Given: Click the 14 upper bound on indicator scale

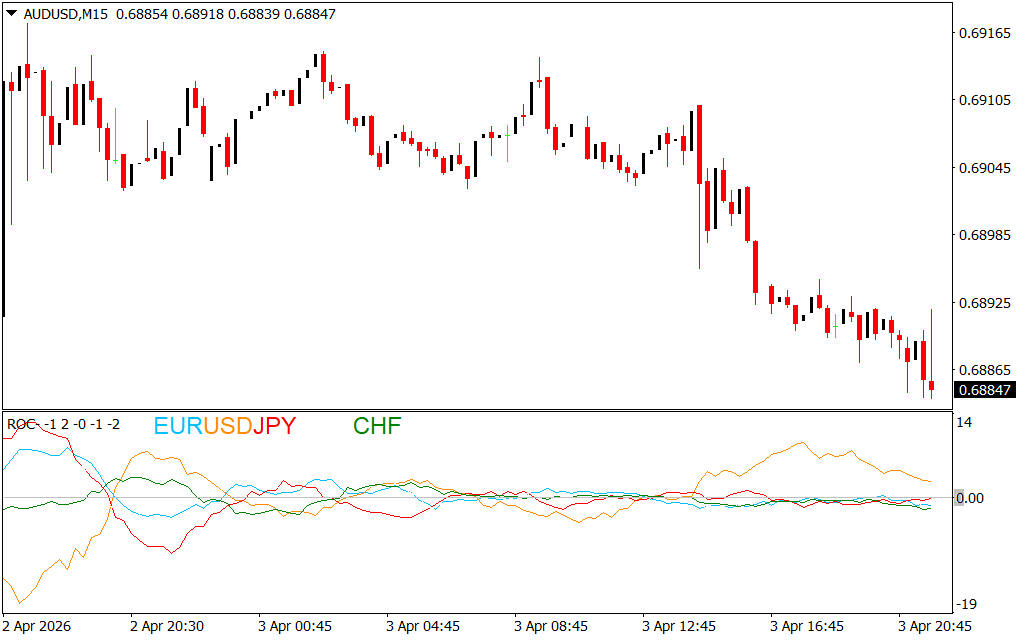Looking at the screenshot, I should coord(965,423).
